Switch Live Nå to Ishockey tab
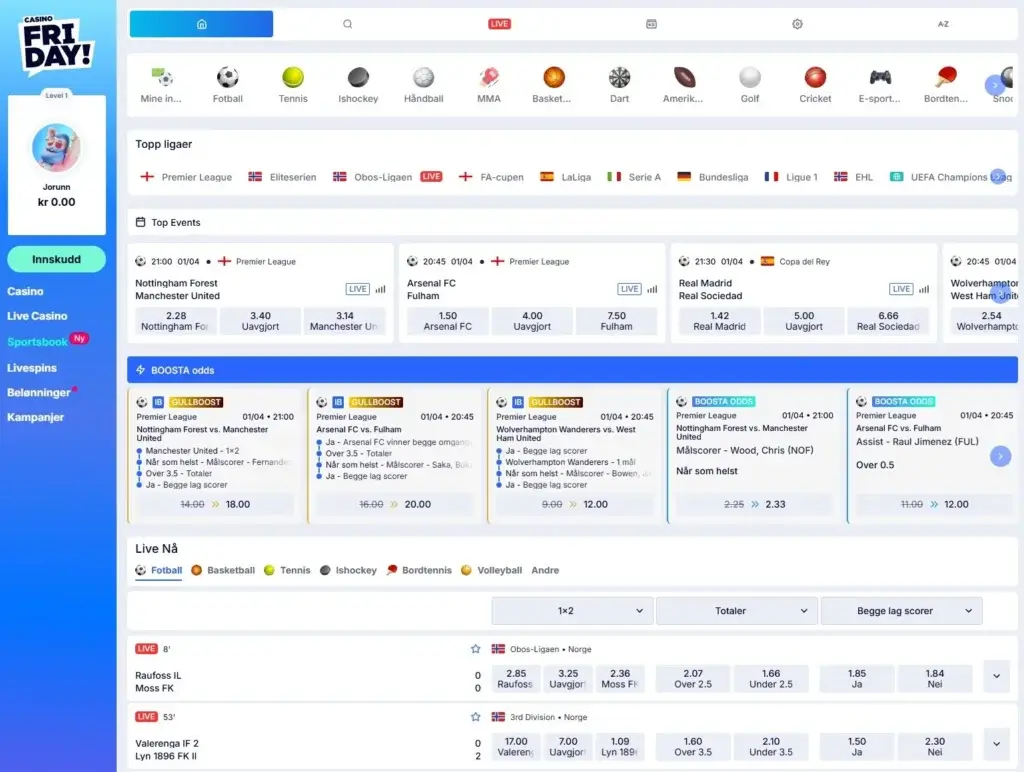Viewport: 1024px width, 772px height. [x=348, y=570]
